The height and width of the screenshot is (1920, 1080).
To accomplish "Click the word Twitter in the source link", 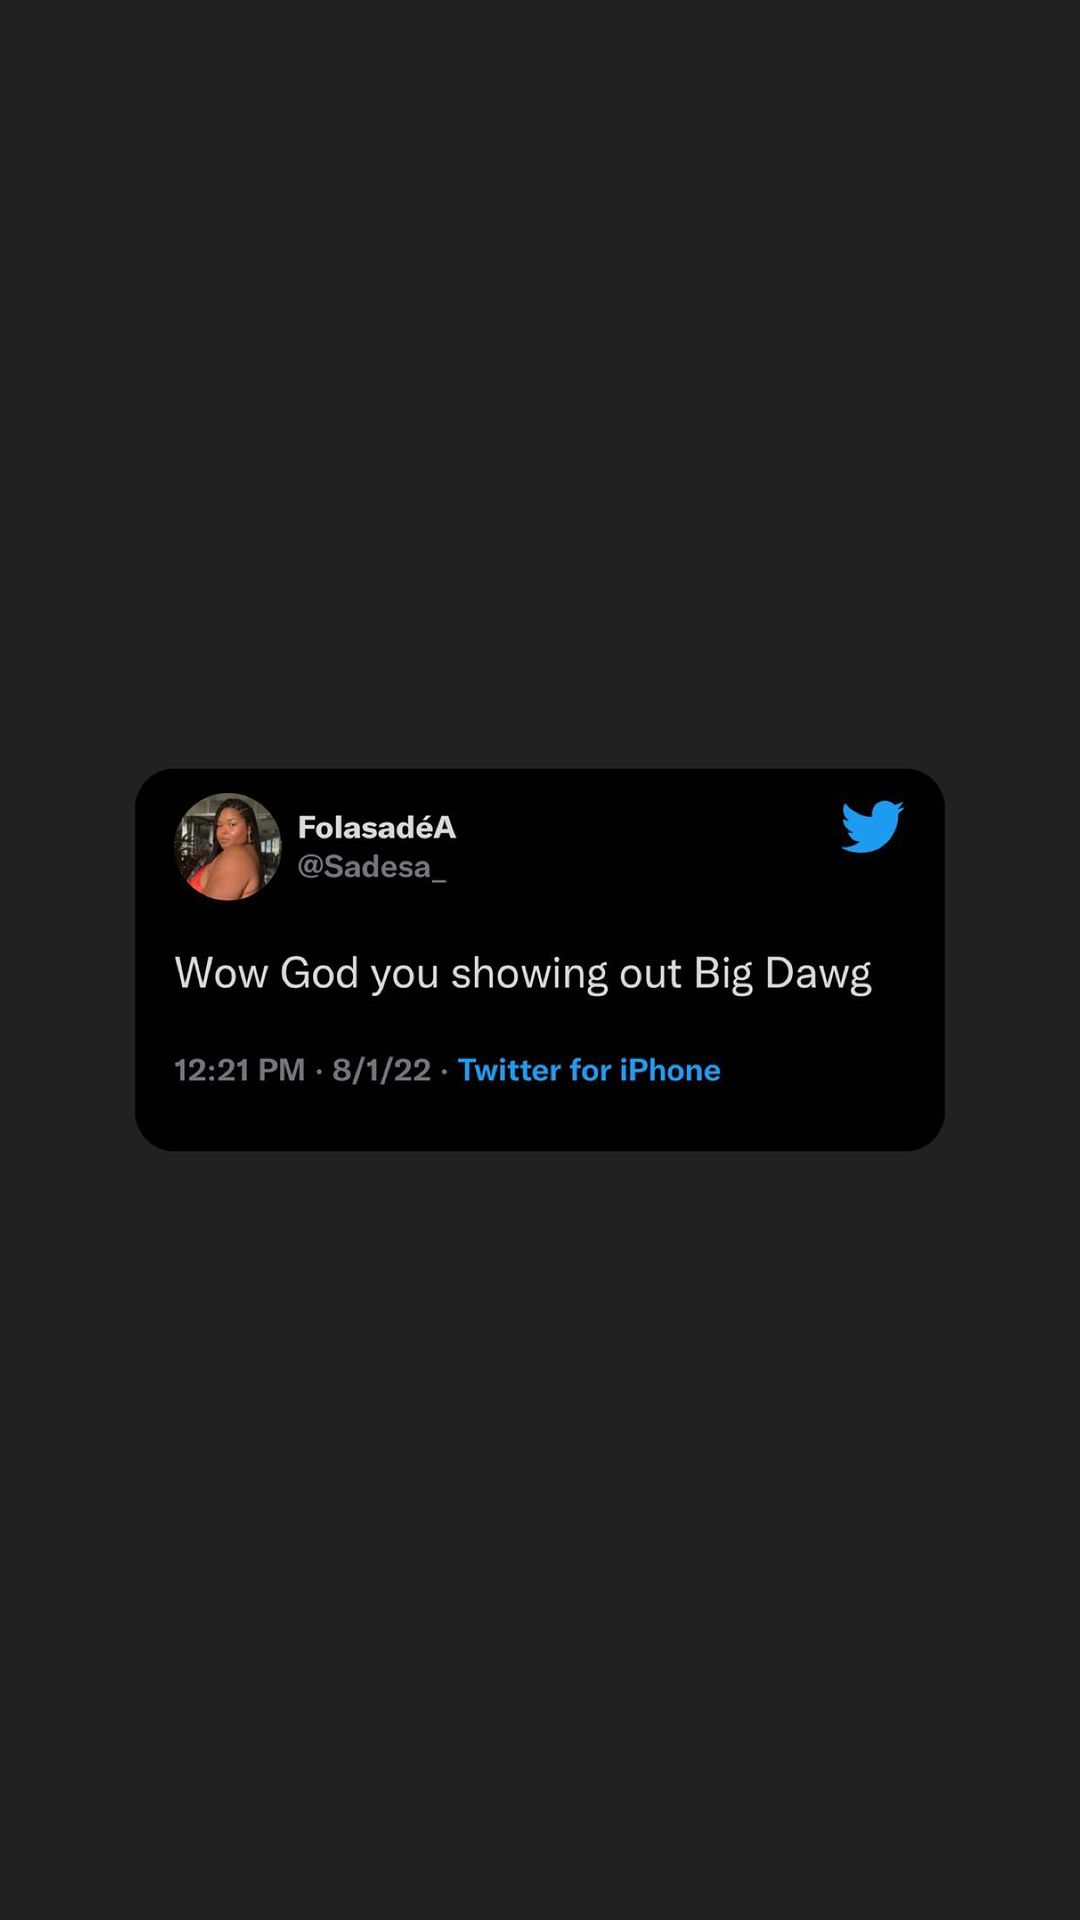I will click(x=509, y=1070).
